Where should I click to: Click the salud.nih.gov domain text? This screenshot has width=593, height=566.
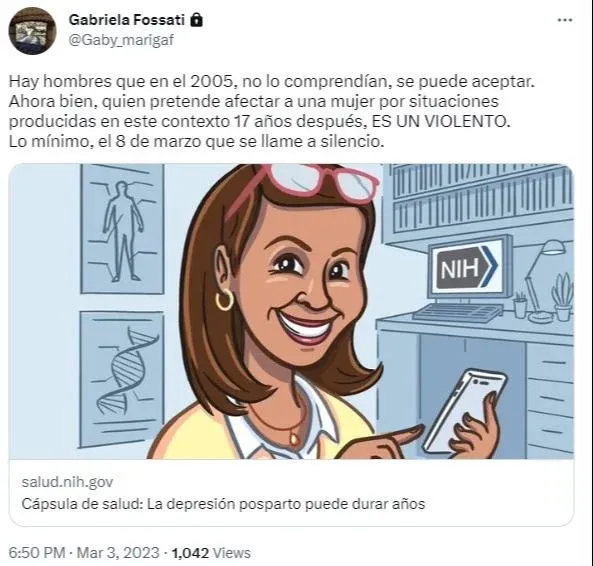click(x=67, y=482)
